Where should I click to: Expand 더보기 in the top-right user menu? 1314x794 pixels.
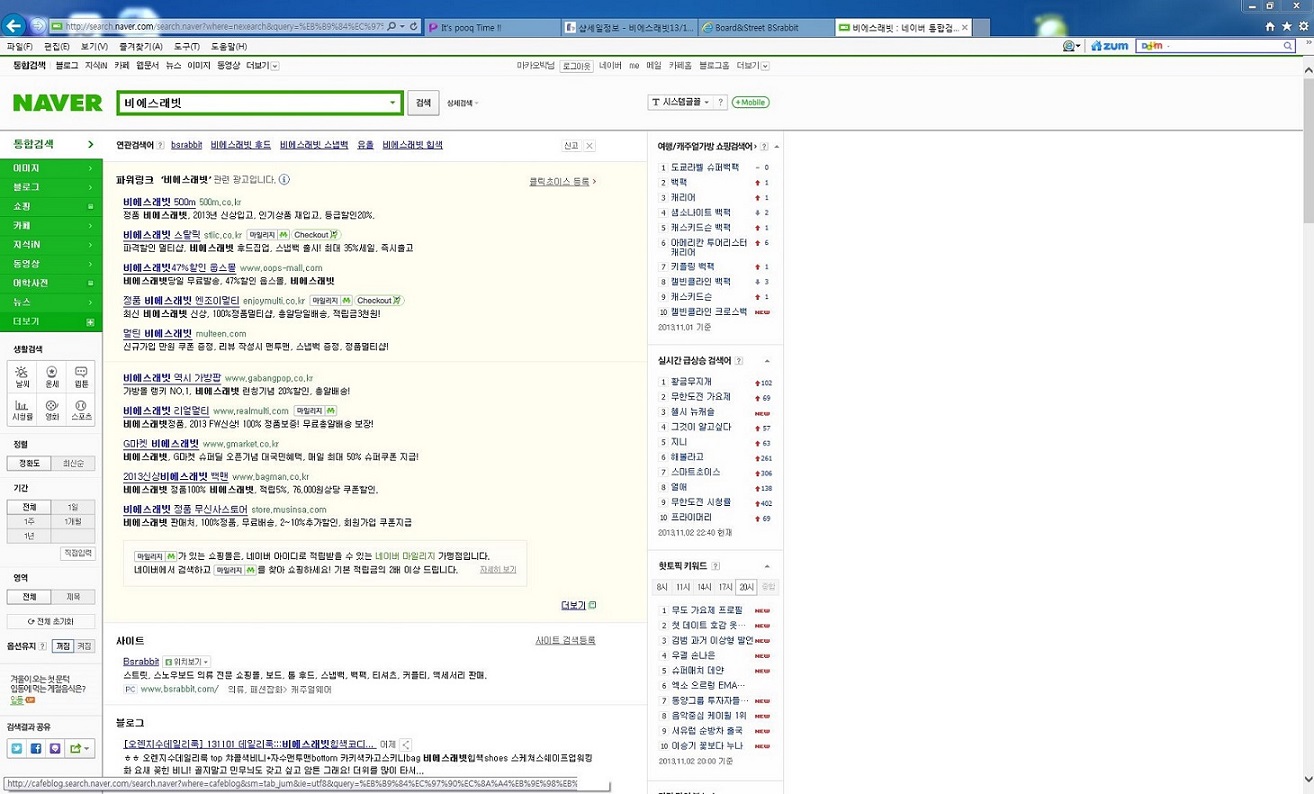(752, 65)
